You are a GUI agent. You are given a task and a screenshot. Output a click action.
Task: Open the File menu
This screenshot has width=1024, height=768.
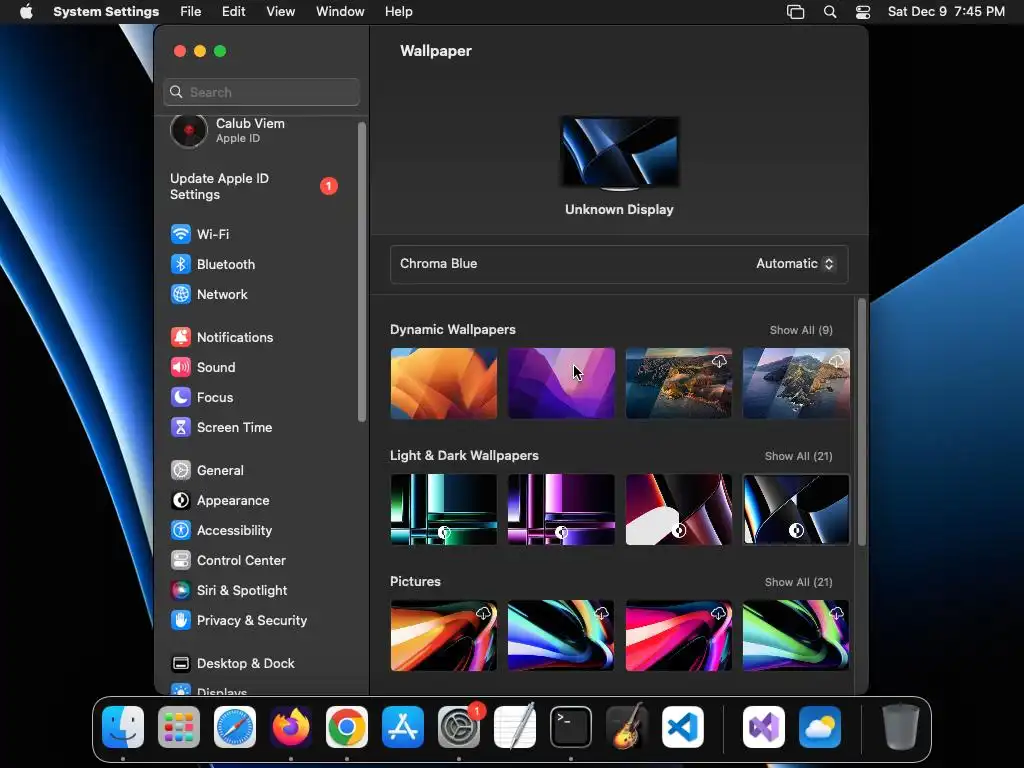coord(191,12)
